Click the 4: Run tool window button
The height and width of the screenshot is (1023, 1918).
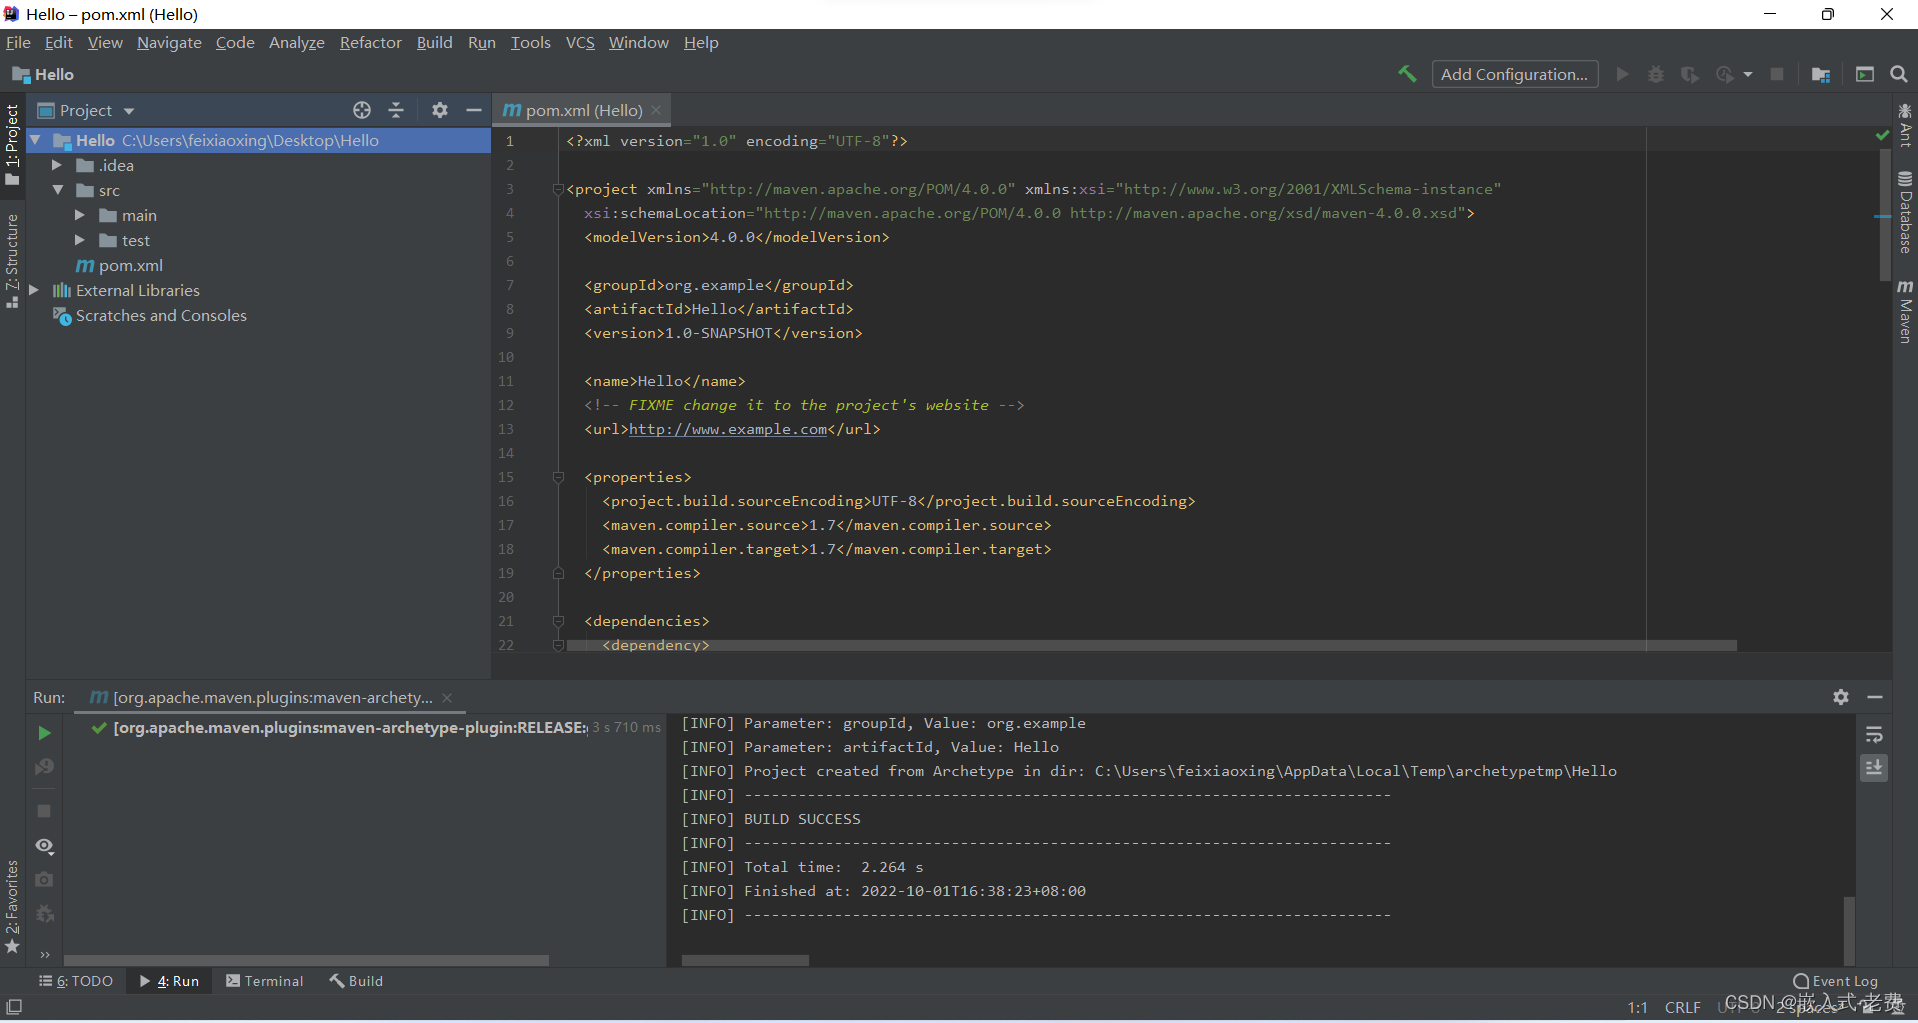pyautogui.click(x=170, y=981)
